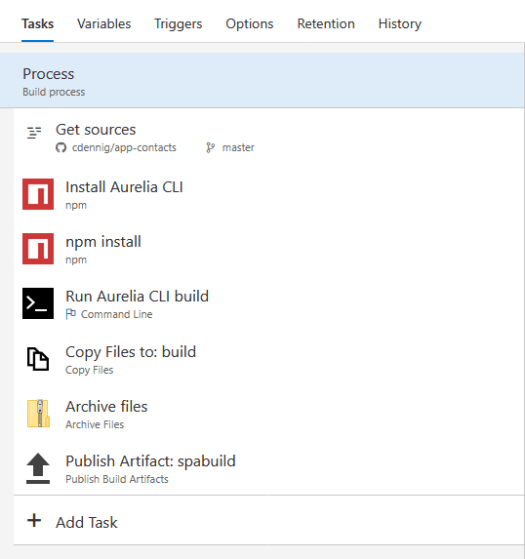Image resolution: width=525 pixels, height=559 pixels.
Task: Click the Get sources list icon
Action: click(34, 133)
